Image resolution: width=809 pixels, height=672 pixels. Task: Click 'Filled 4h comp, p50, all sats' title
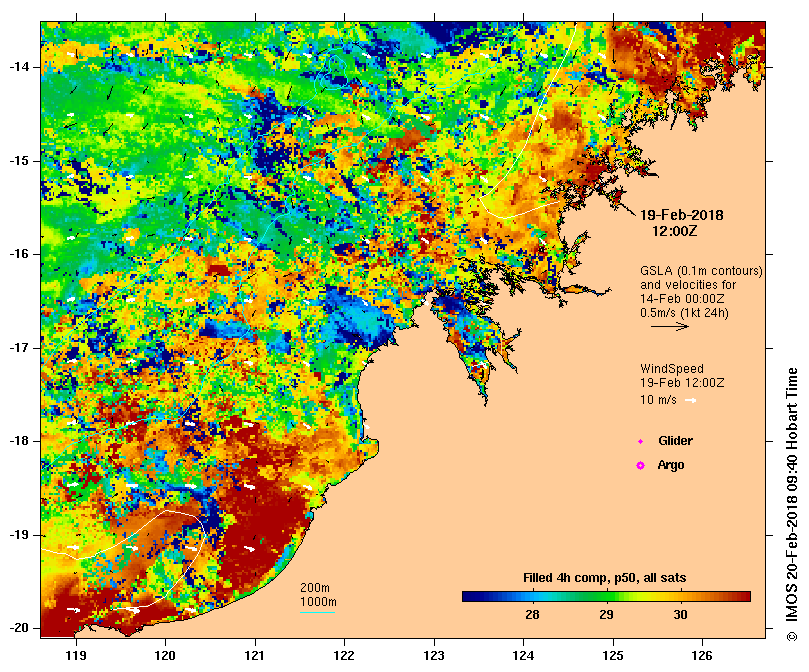coord(605,578)
